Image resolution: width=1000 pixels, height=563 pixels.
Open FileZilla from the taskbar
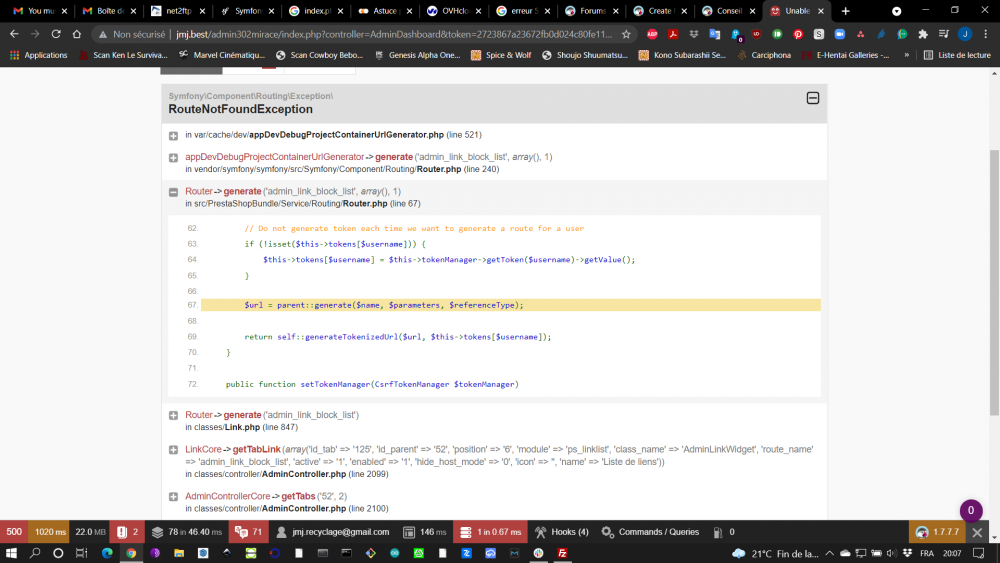(x=562, y=553)
